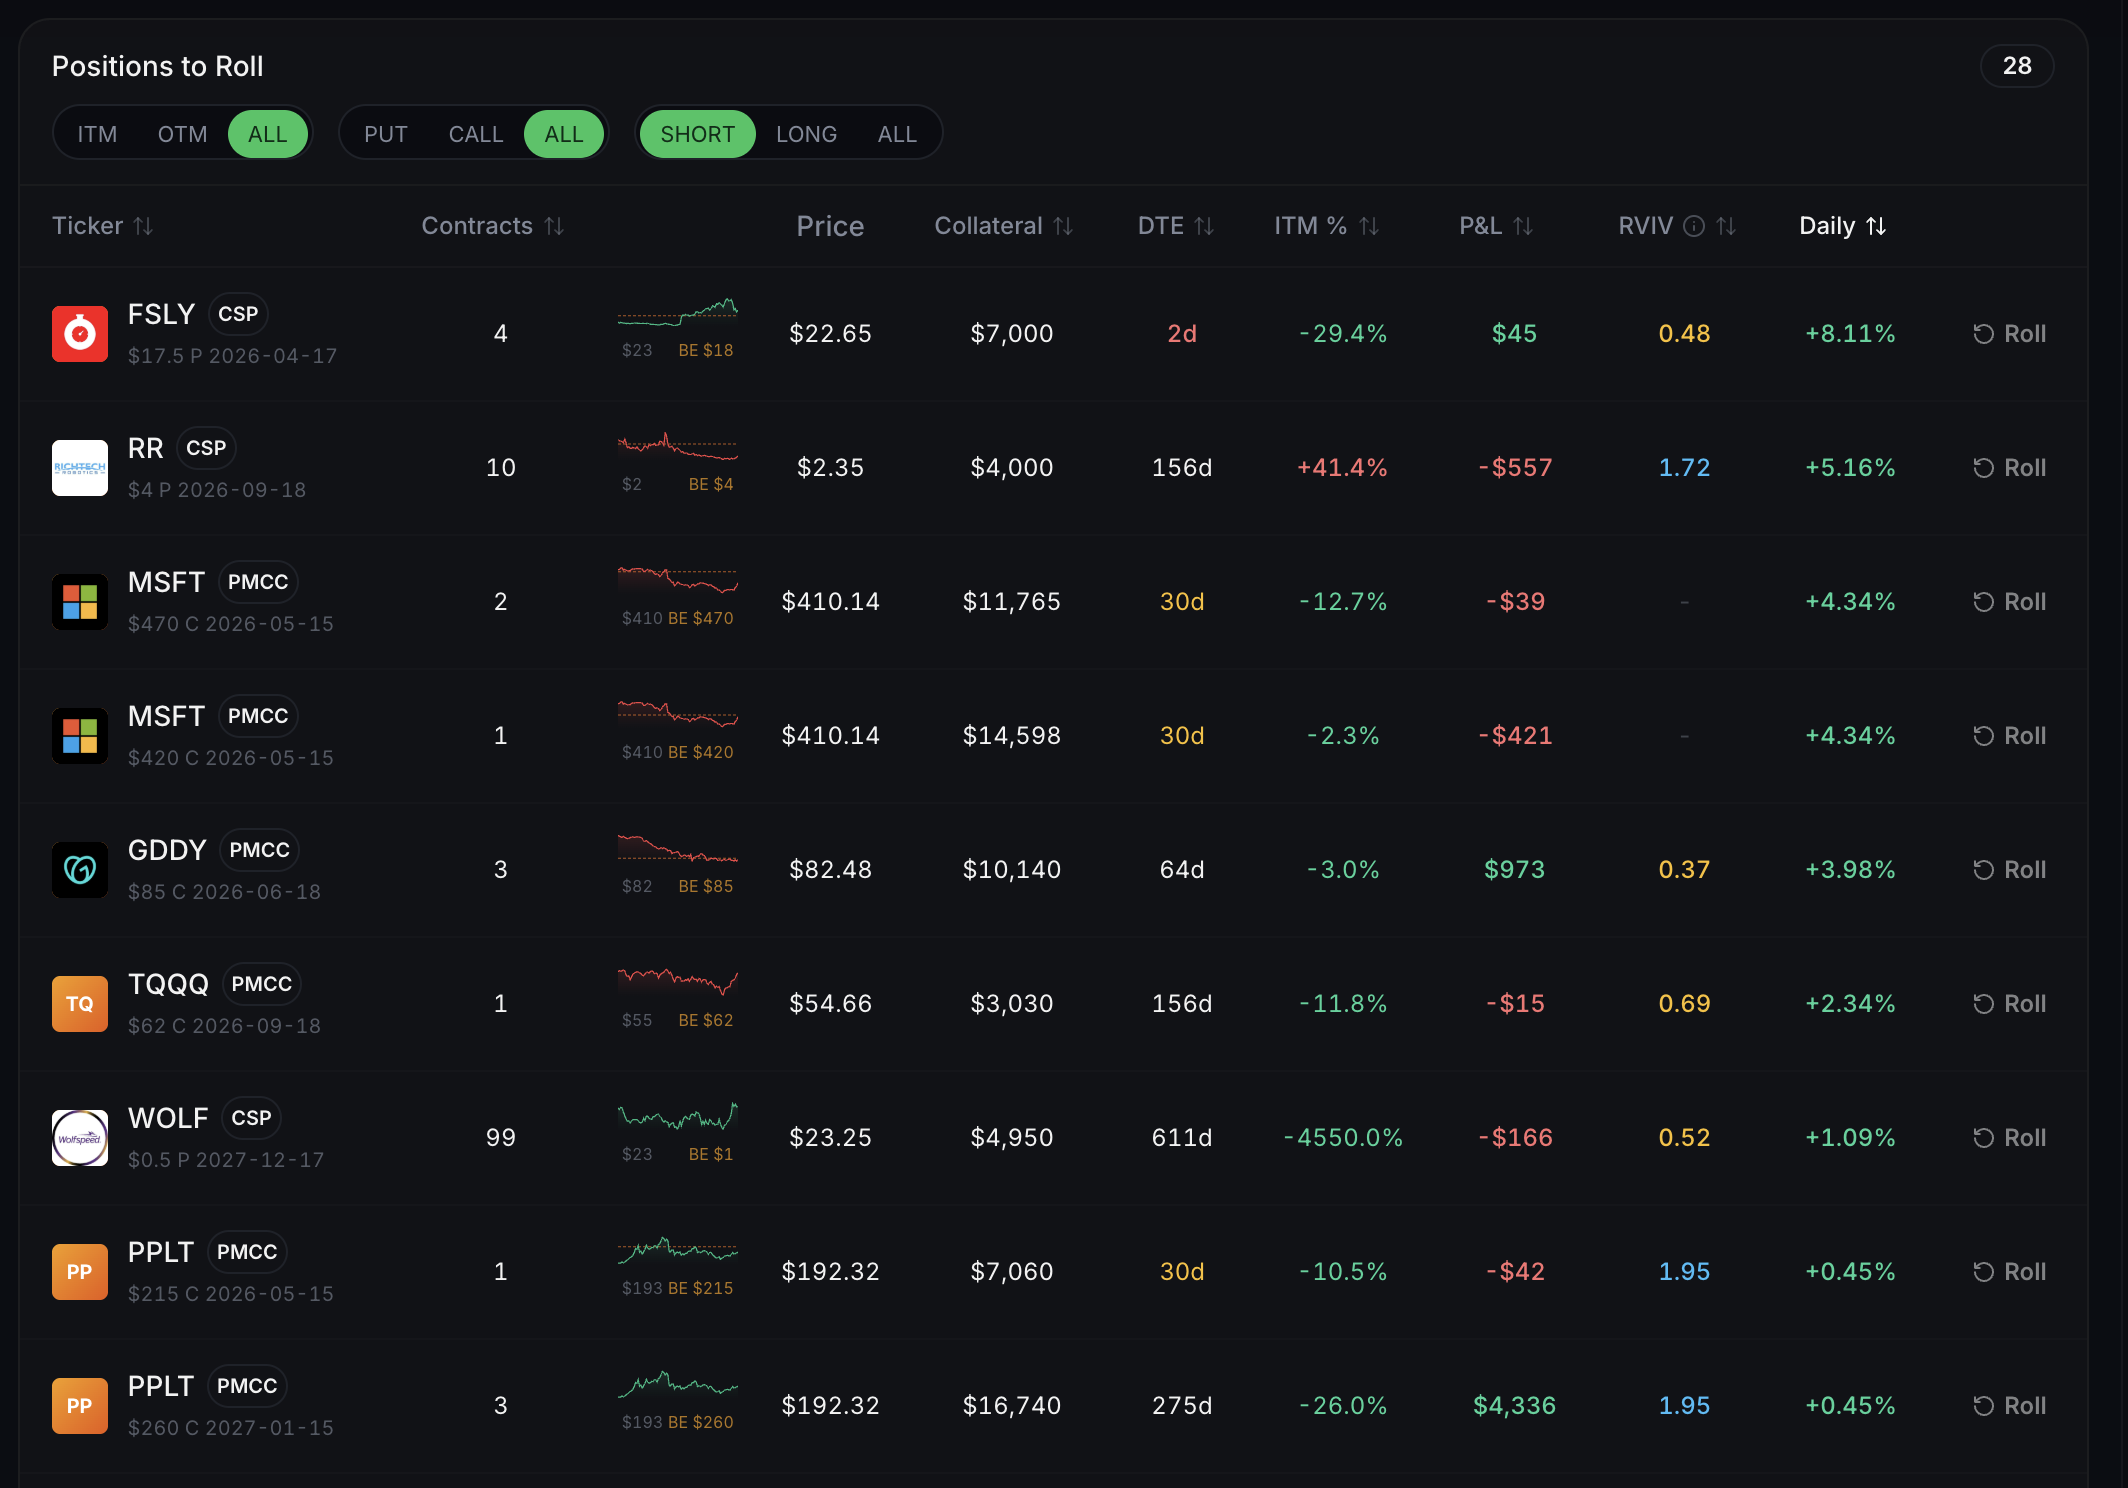Image resolution: width=2128 pixels, height=1488 pixels.
Task: Filter positions to ITM only
Action: (x=97, y=134)
